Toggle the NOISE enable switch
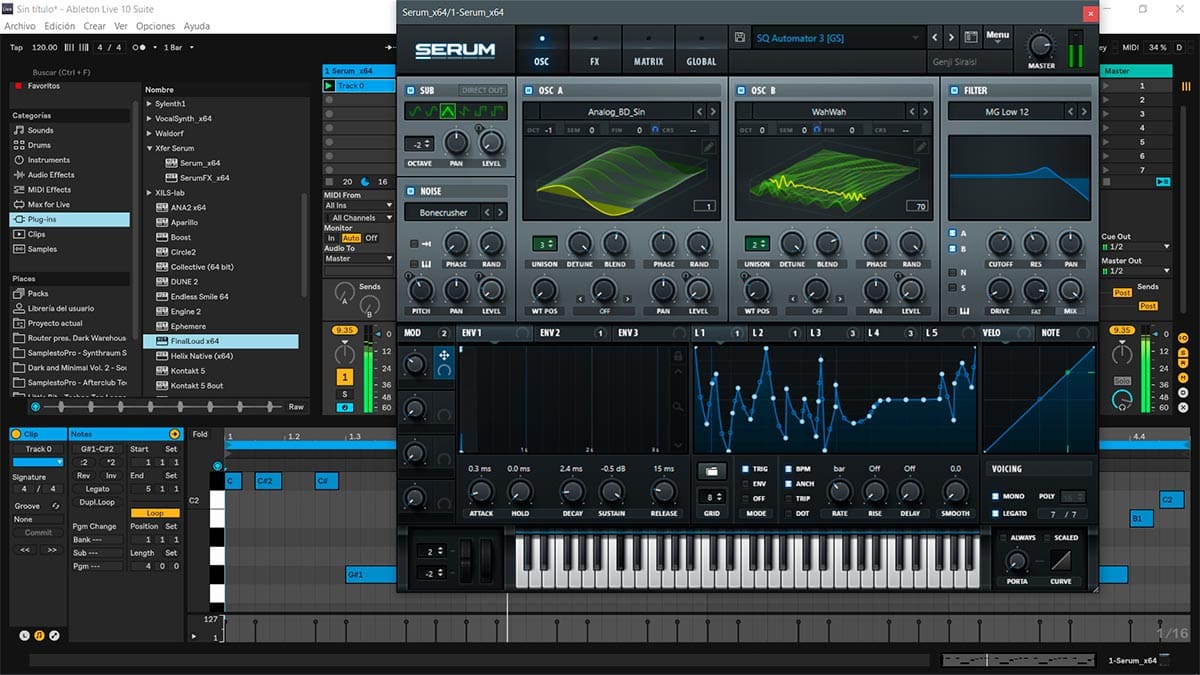This screenshot has height=675, width=1200. point(411,191)
